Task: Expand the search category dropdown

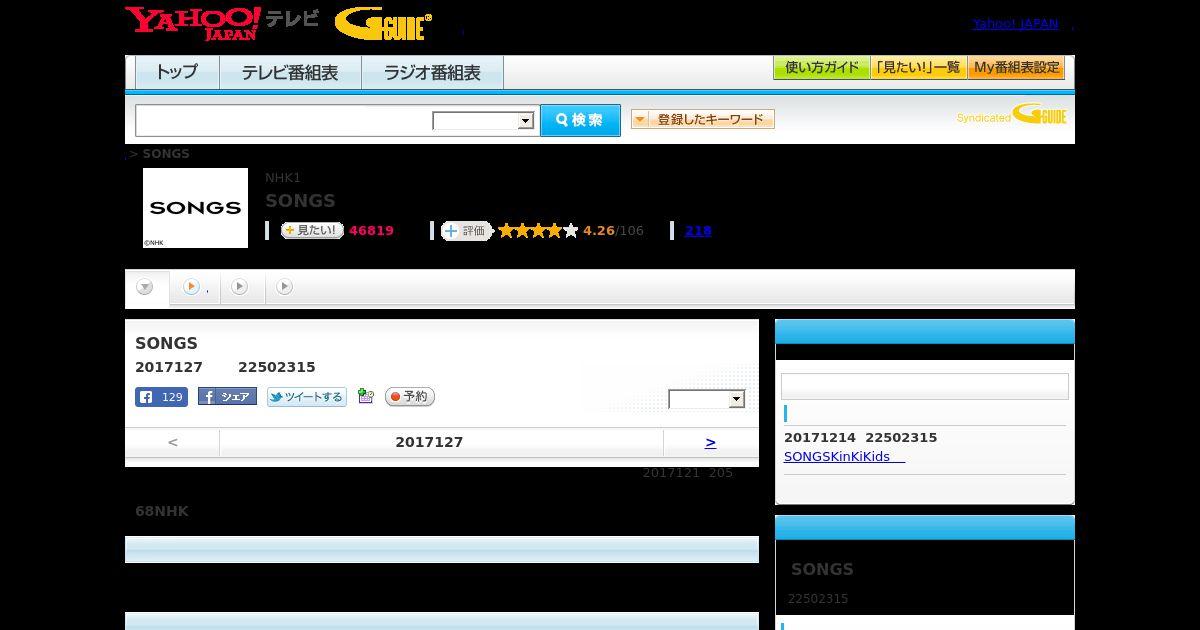Action: (483, 121)
